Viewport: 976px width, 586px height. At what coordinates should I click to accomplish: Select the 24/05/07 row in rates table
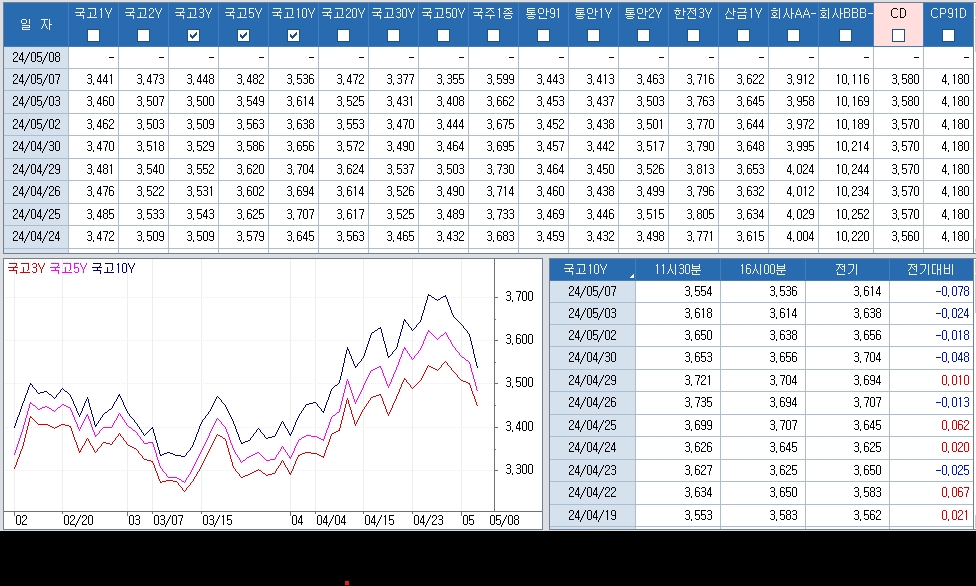coord(488,80)
